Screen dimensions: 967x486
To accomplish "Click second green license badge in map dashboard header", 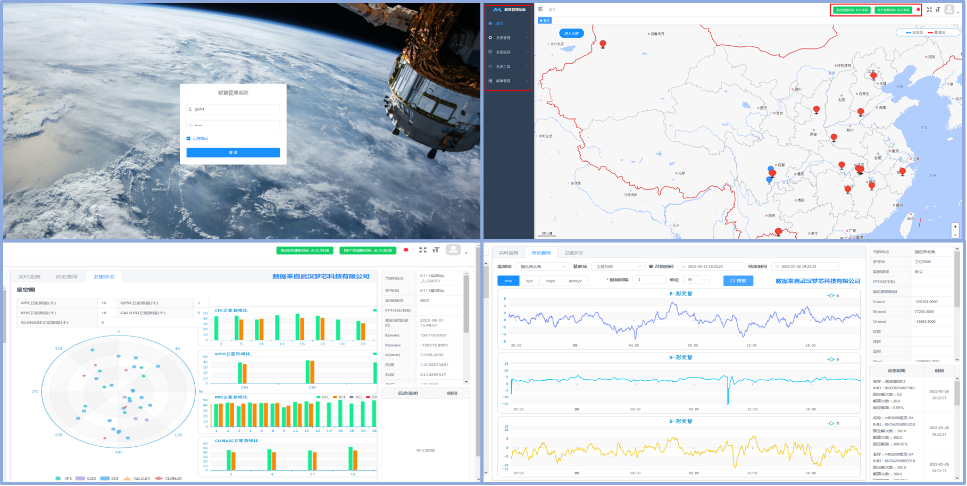I will click(x=892, y=10).
